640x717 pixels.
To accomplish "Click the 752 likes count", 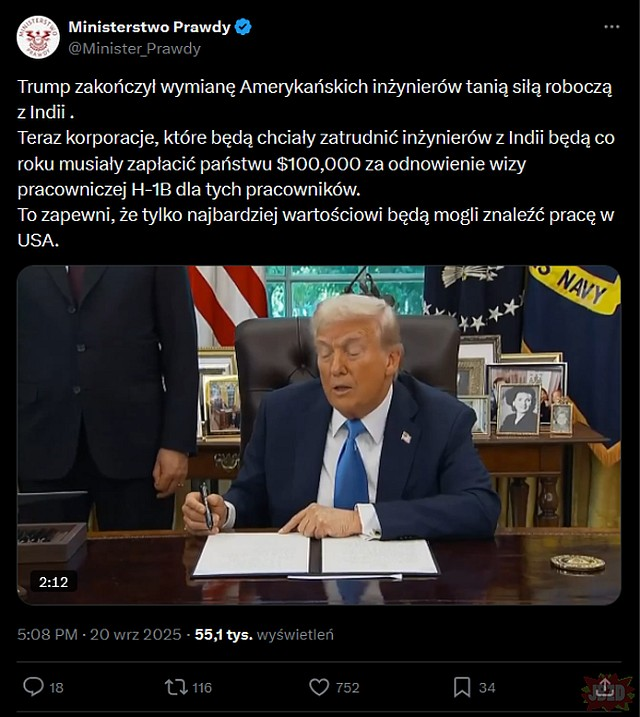I will (347, 688).
